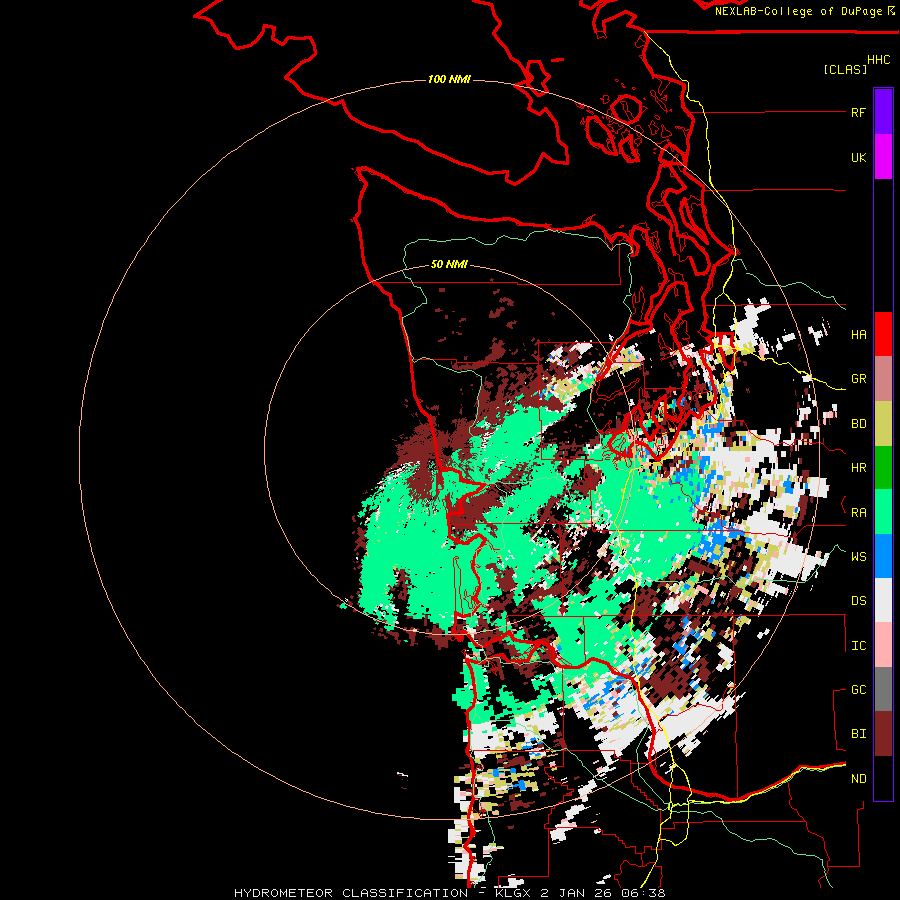Click the RA legend label
Image resolution: width=900 pixels, height=900 pixels.
click(x=858, y=513)
